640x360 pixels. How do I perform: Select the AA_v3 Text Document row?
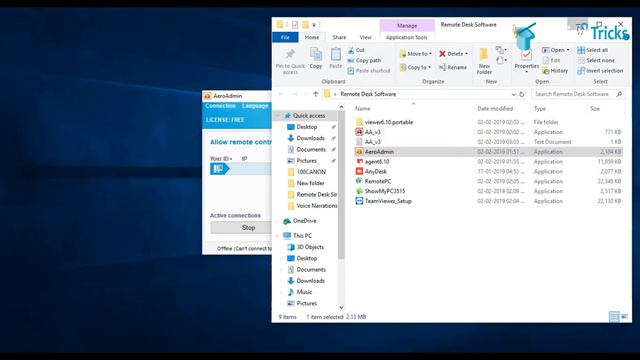tap(488, 142)
